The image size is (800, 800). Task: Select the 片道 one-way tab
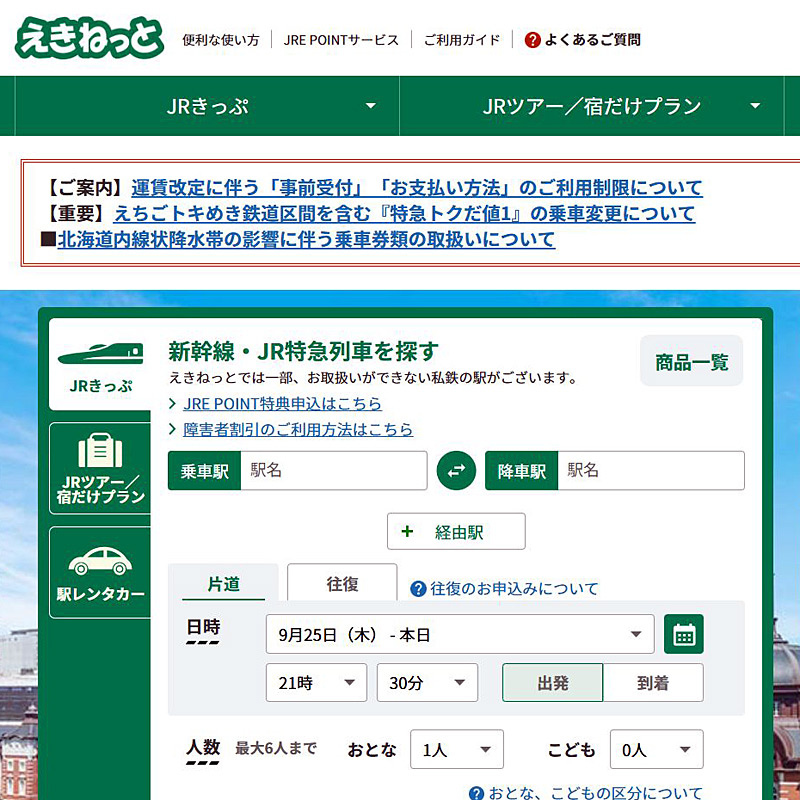[224, 584]
